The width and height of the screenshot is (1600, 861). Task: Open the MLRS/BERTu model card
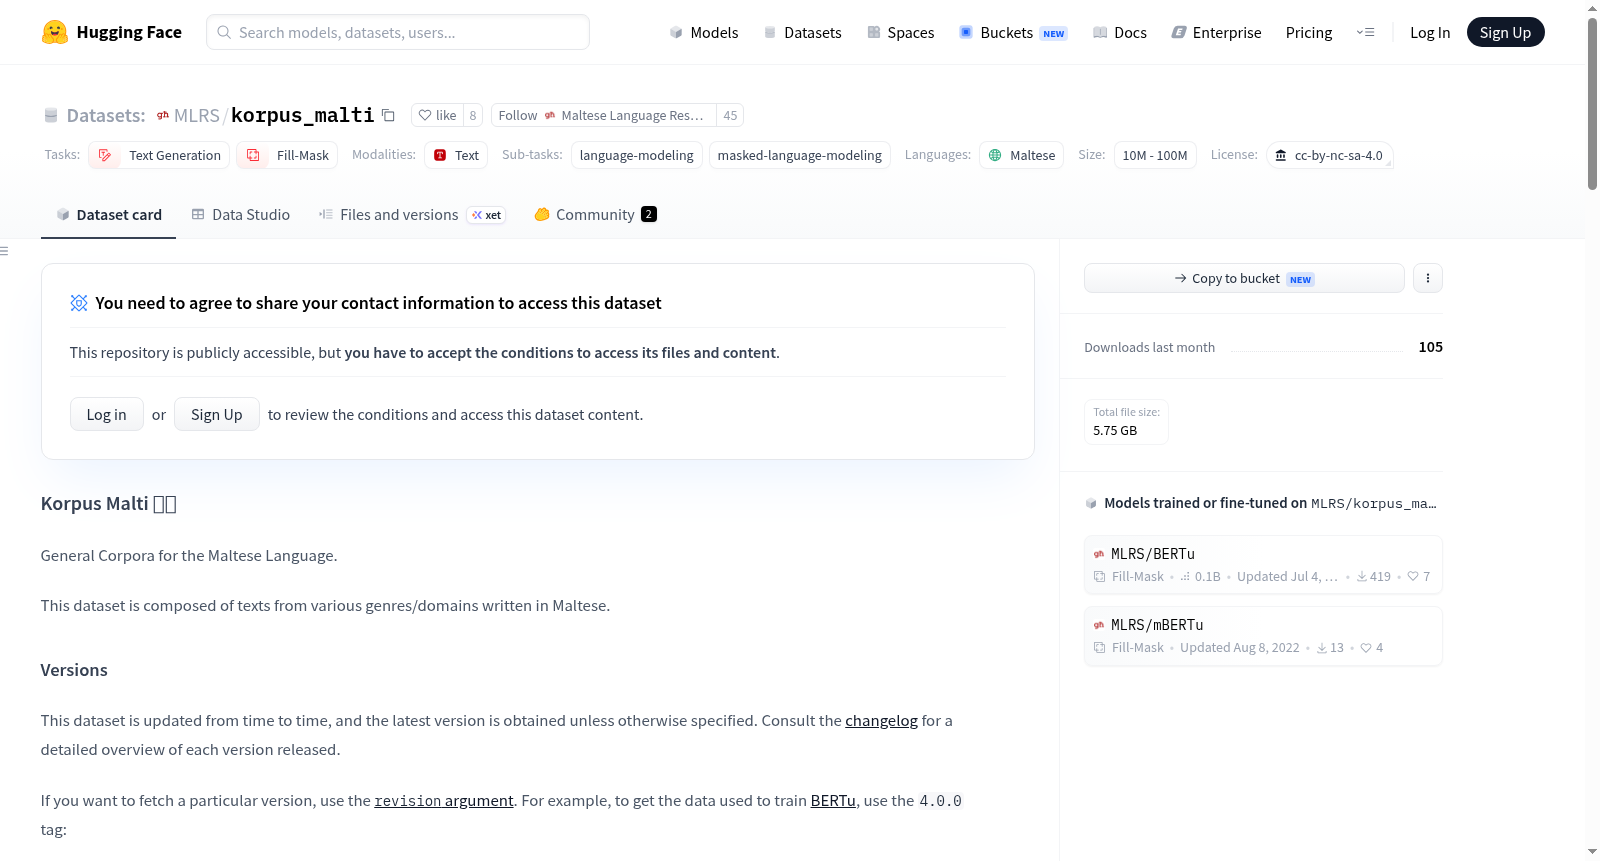(1263, 565)
